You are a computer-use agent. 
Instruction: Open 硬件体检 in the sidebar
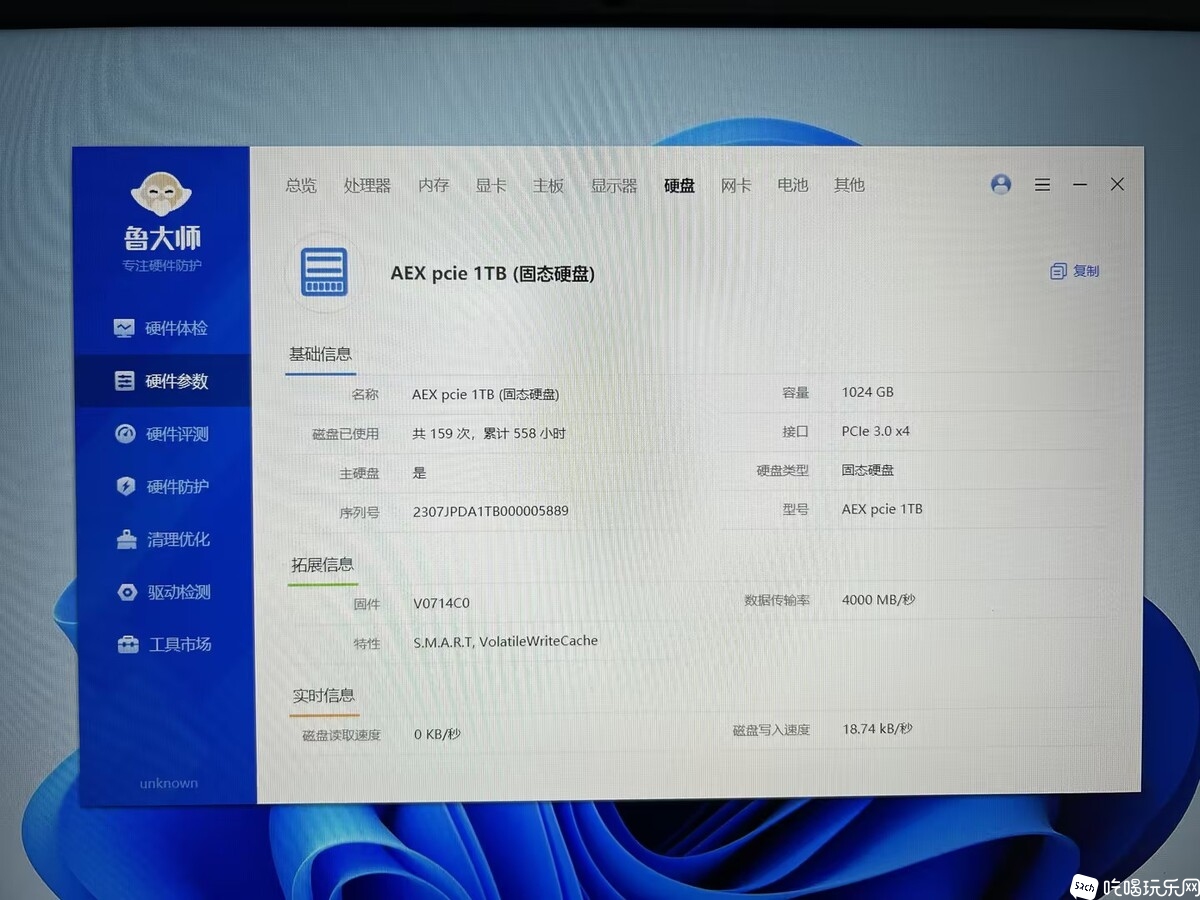pyautogui.click(x=161, y=328)
